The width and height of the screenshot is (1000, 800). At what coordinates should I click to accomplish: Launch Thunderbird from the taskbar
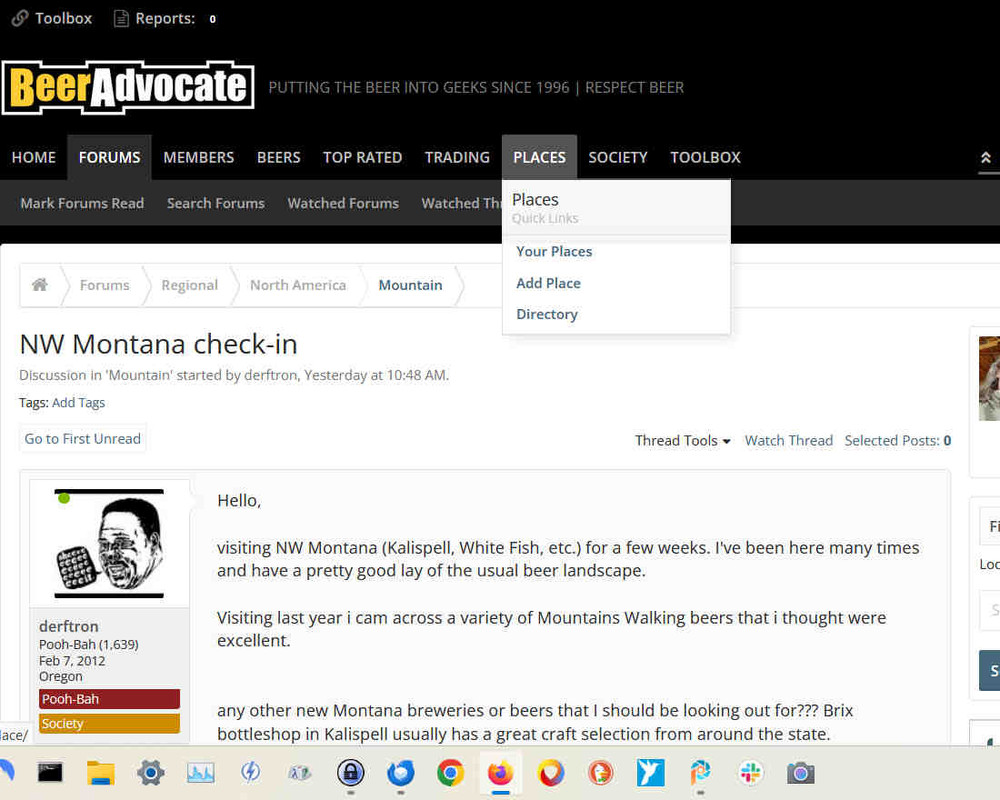[x=401, y=773]
